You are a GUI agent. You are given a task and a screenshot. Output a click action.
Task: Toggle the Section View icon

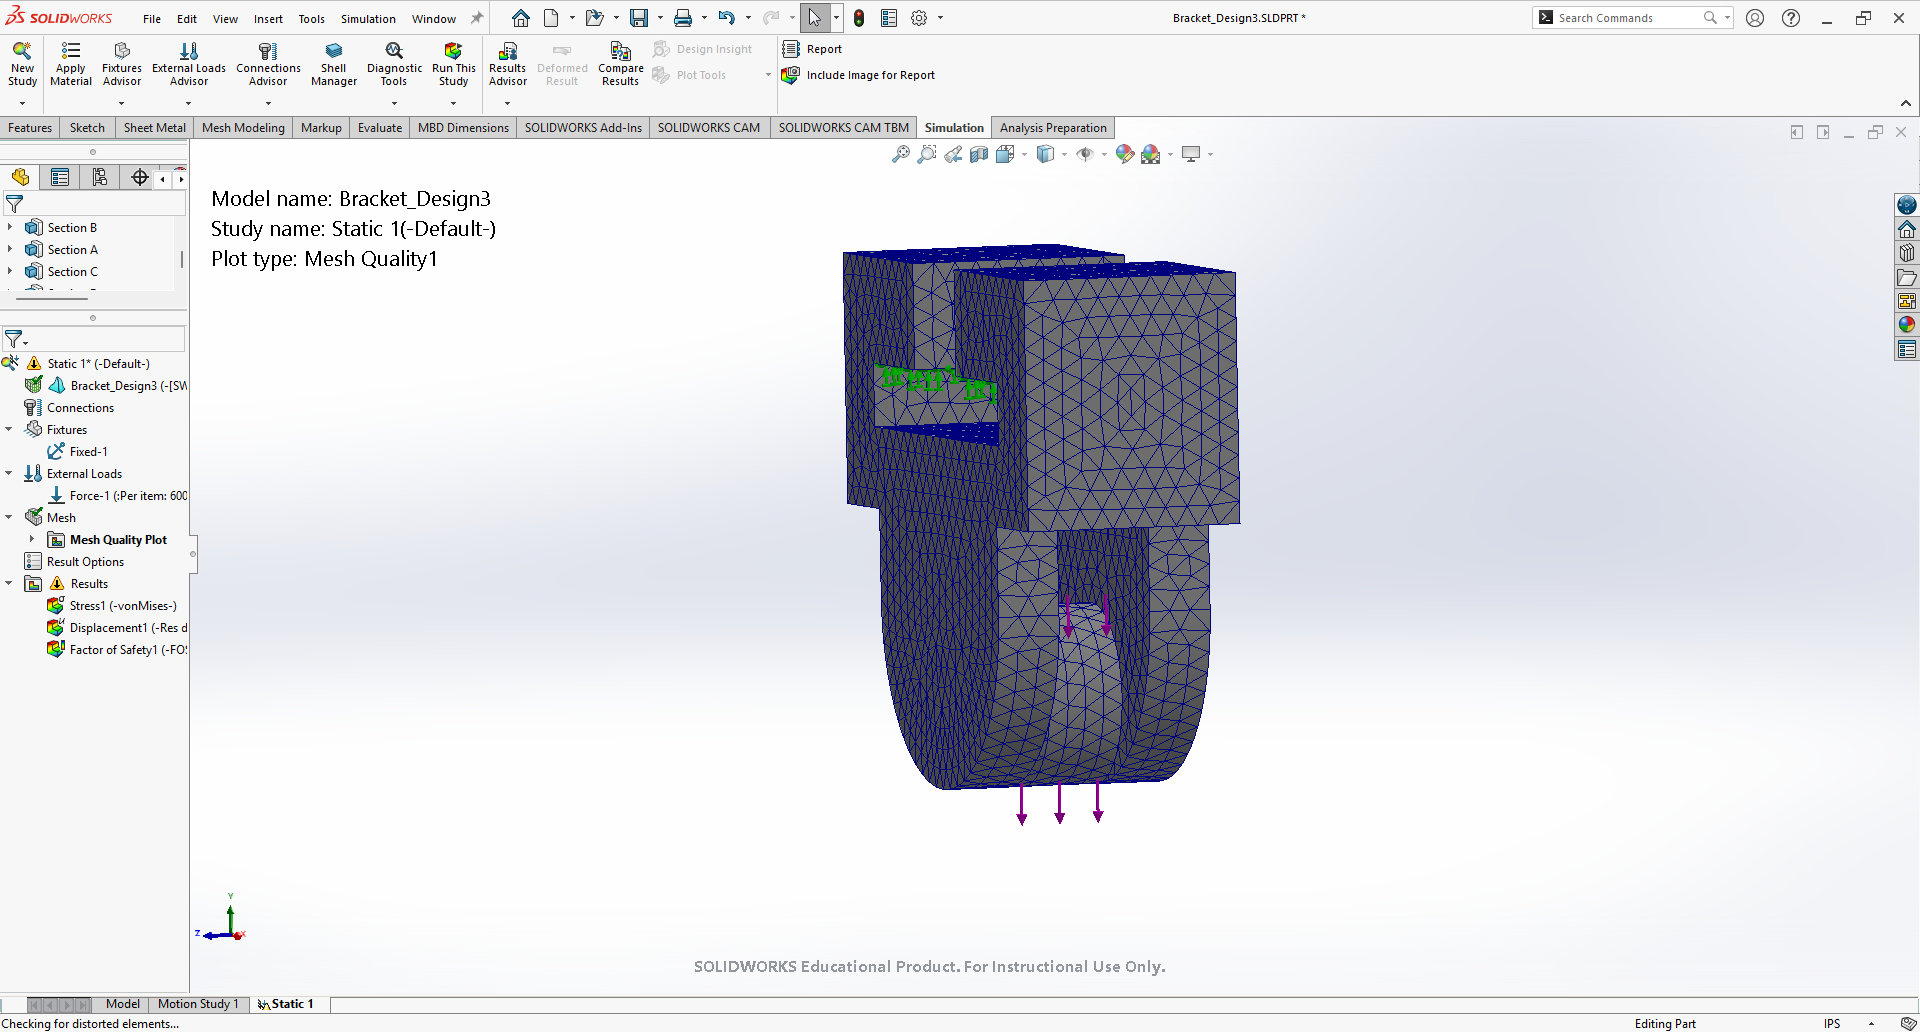[979, 154]
